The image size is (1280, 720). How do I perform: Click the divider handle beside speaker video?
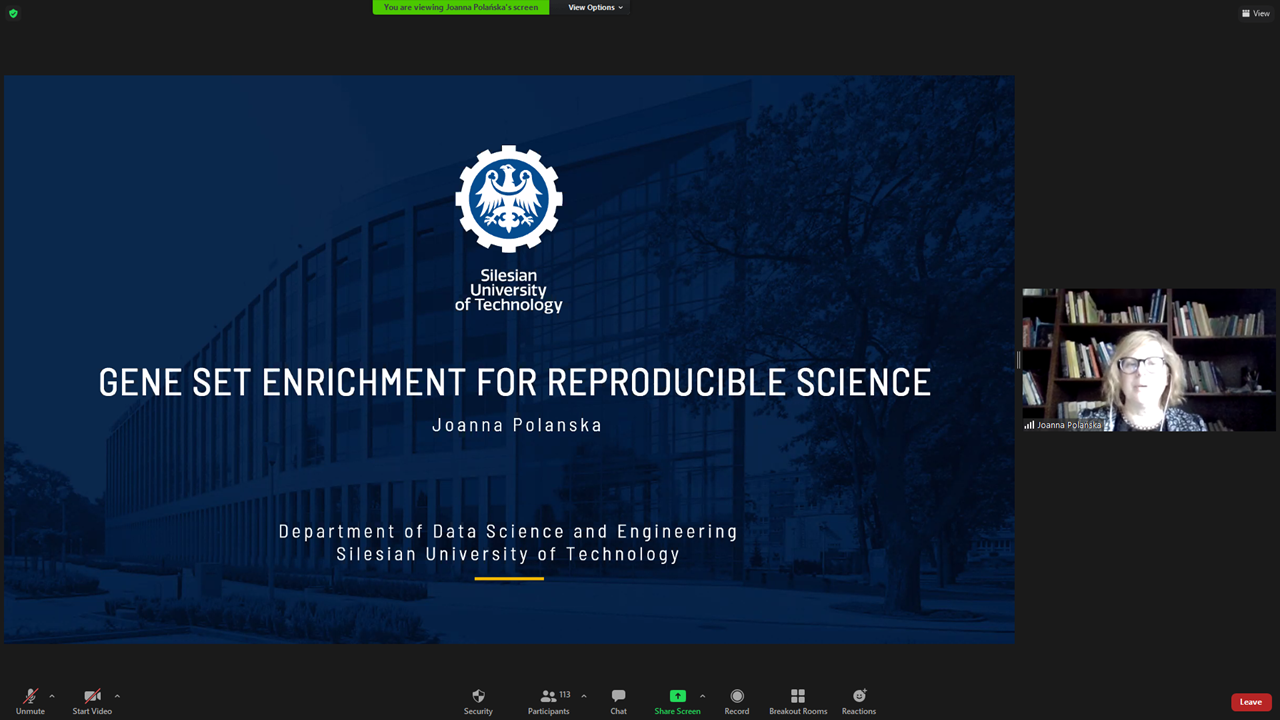tap(1018, 360)
